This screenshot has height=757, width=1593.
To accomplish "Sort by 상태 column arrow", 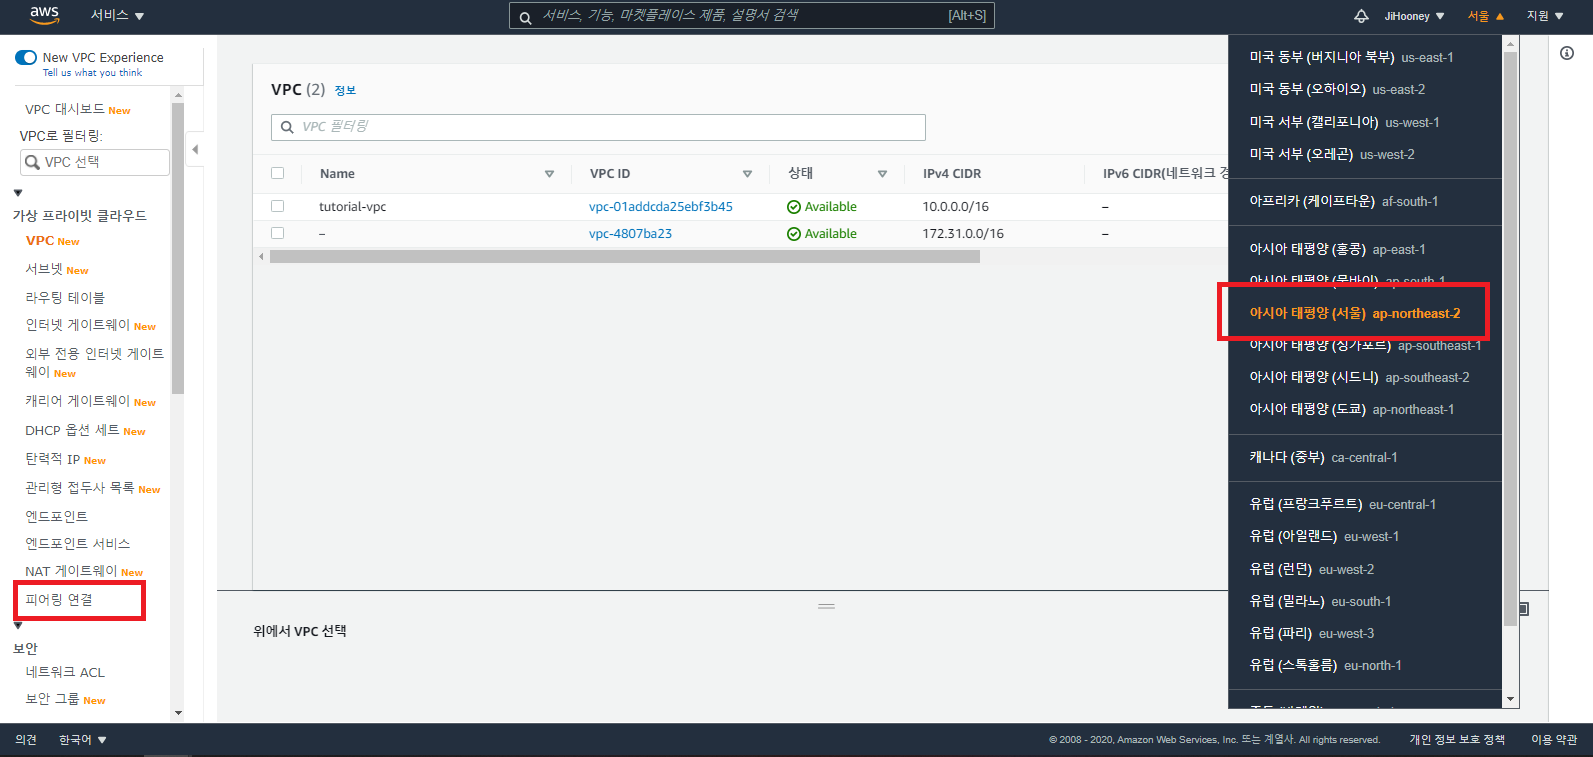I will tap(882, 174).
